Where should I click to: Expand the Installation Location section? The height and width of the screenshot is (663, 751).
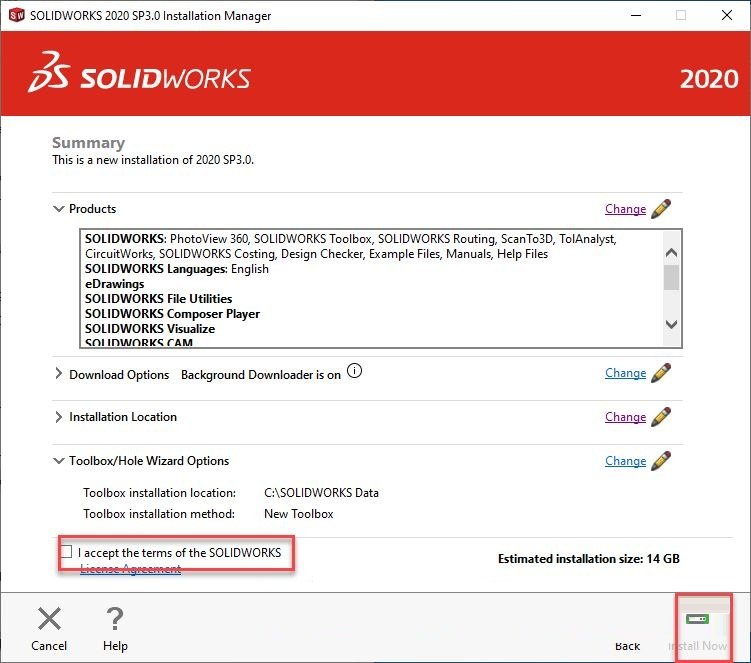click(58, 417)
